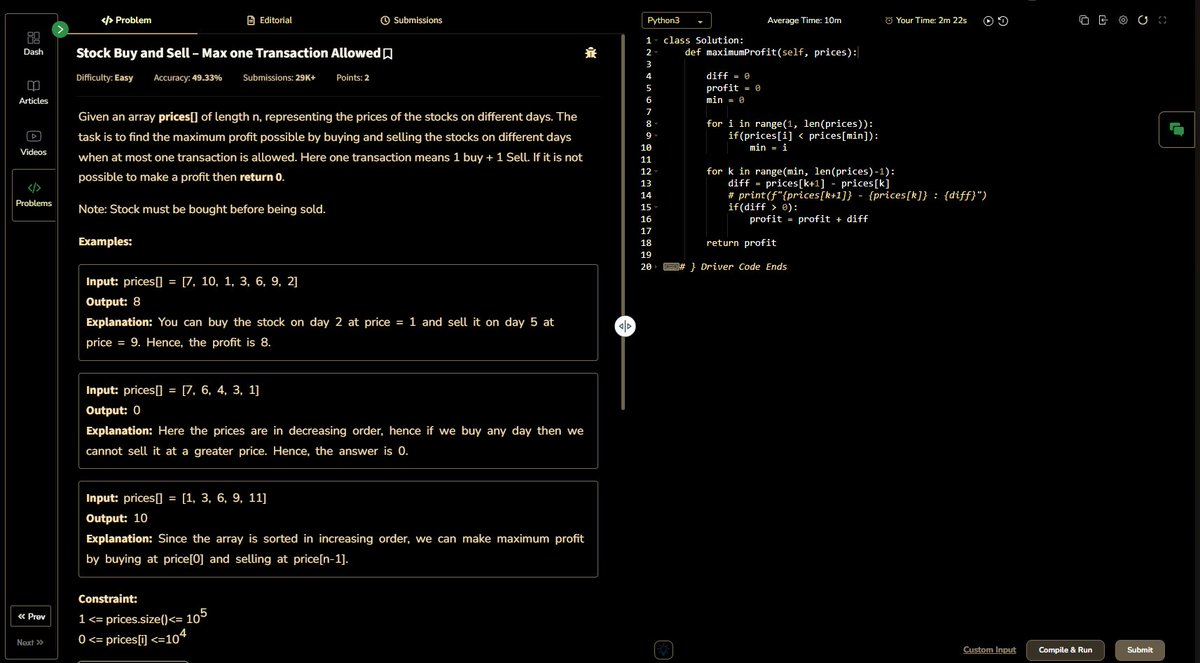1200x663 pixels.
Task: Expand the sidebar with green arrow button
Action: pyautogui.click(x=60, y=30)
